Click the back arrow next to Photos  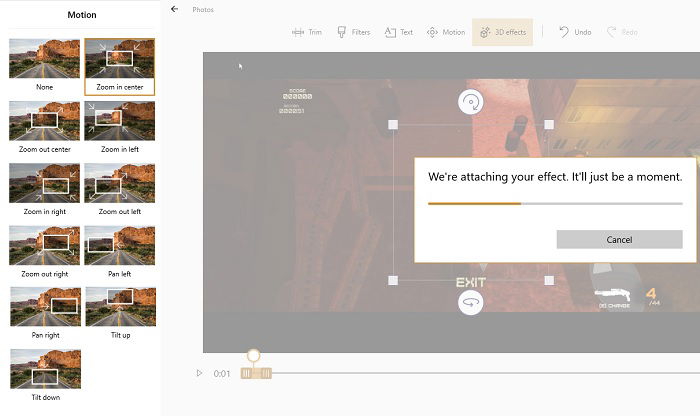click(175, 9)
